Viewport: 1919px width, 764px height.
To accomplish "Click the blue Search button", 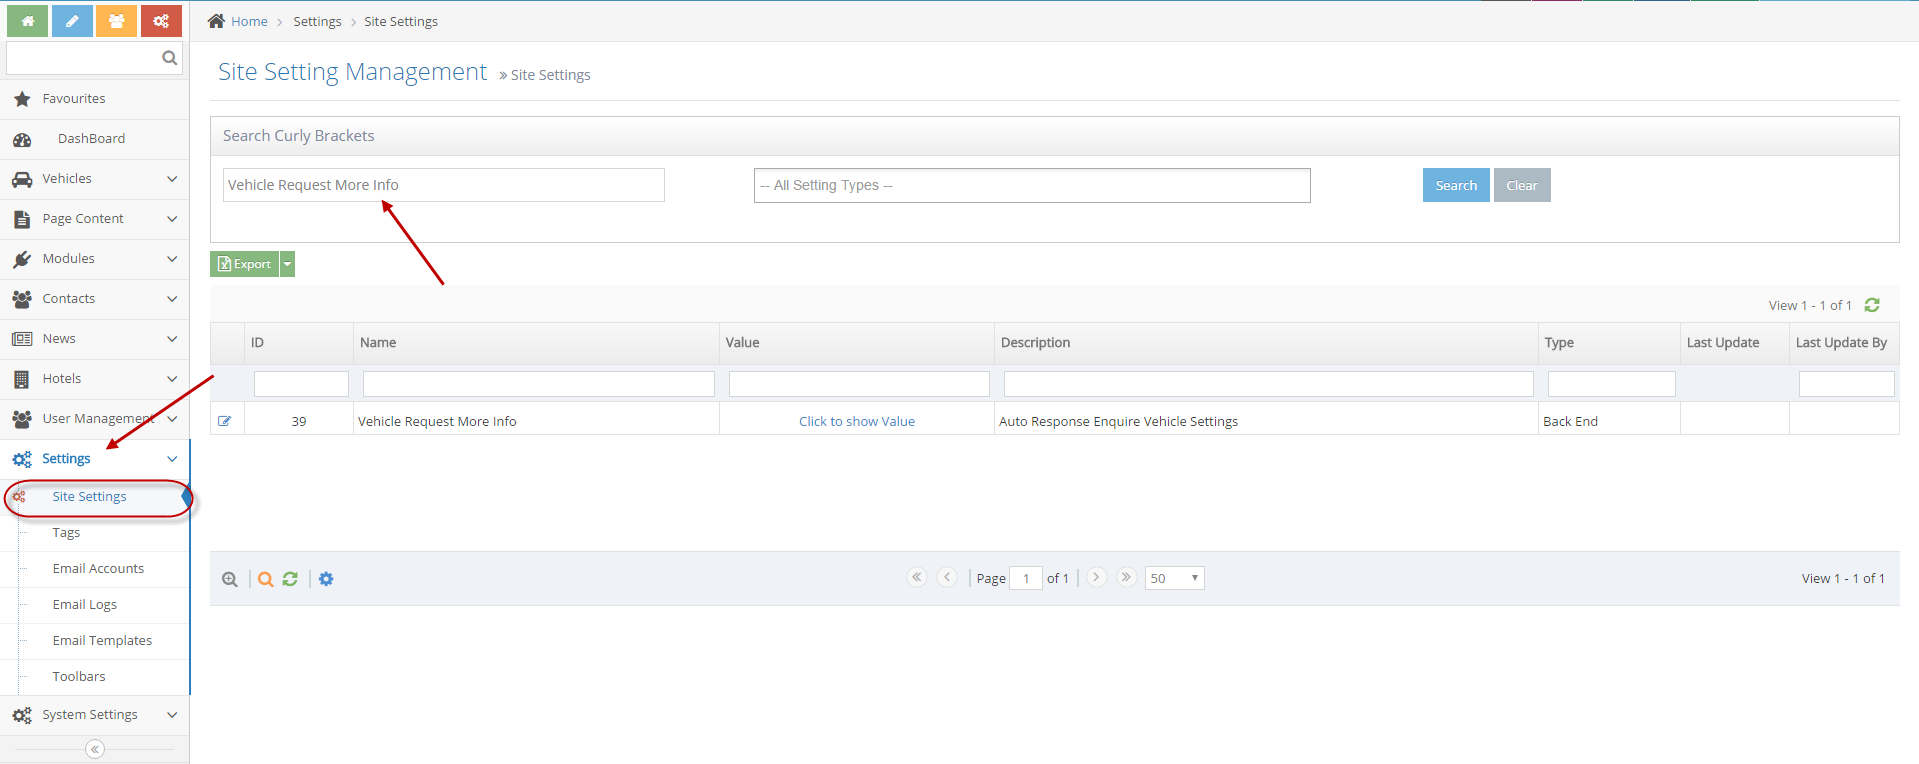I will [1455, 185].
